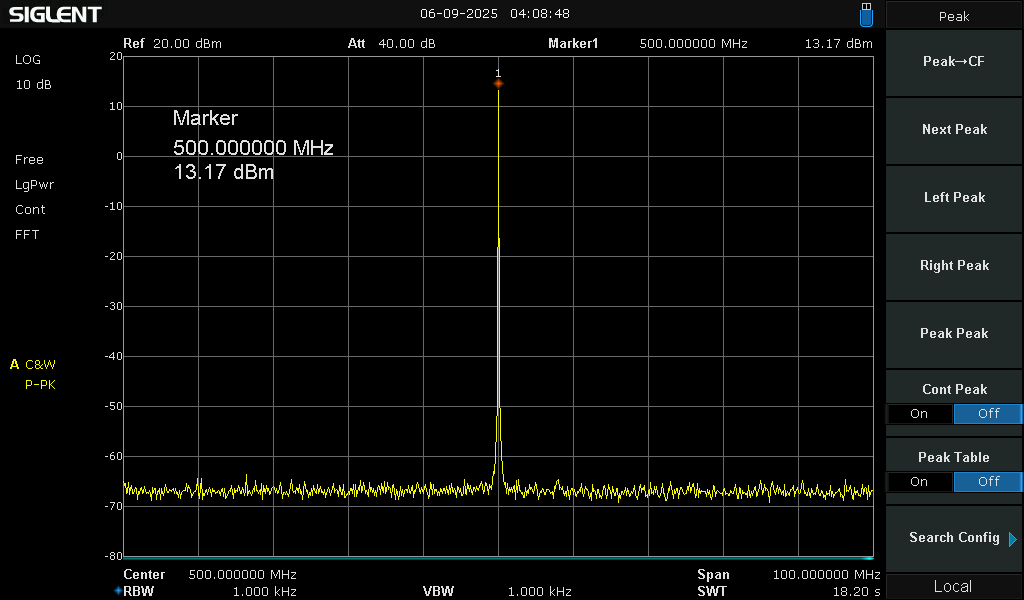
Task: Select the marker 1 diamond on the peak
Action: tap(498, 83)
